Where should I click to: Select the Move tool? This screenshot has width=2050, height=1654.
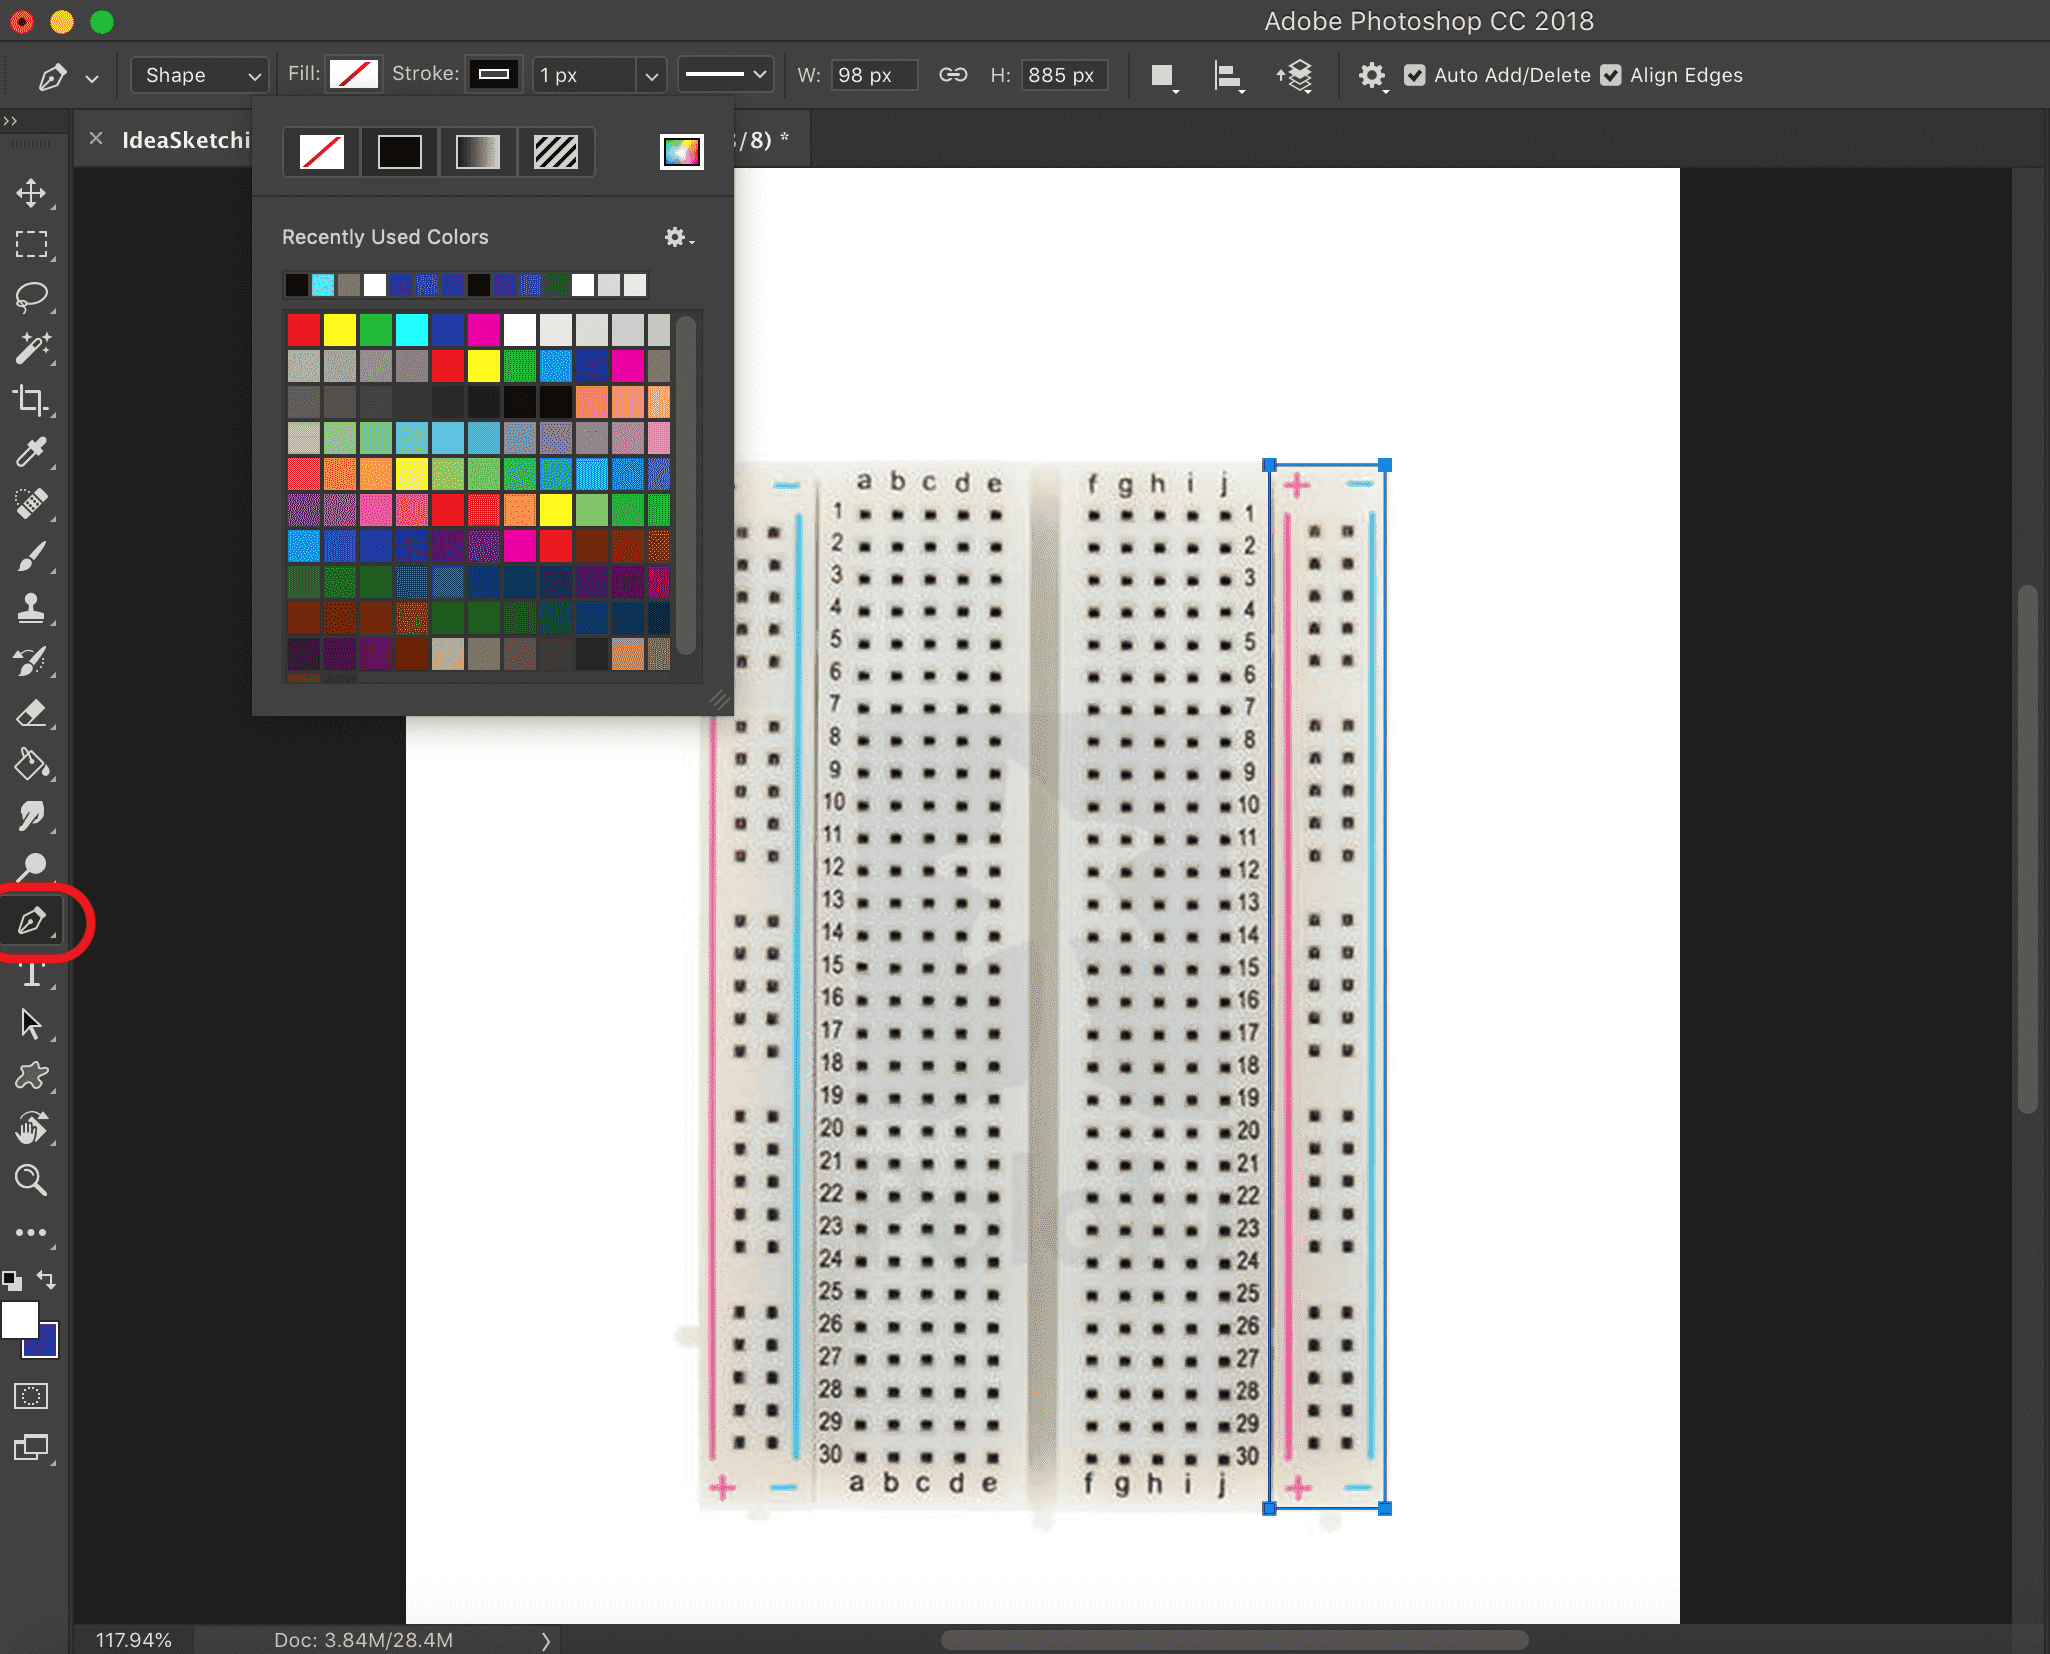pyautogui.click(x=32, y=191)
